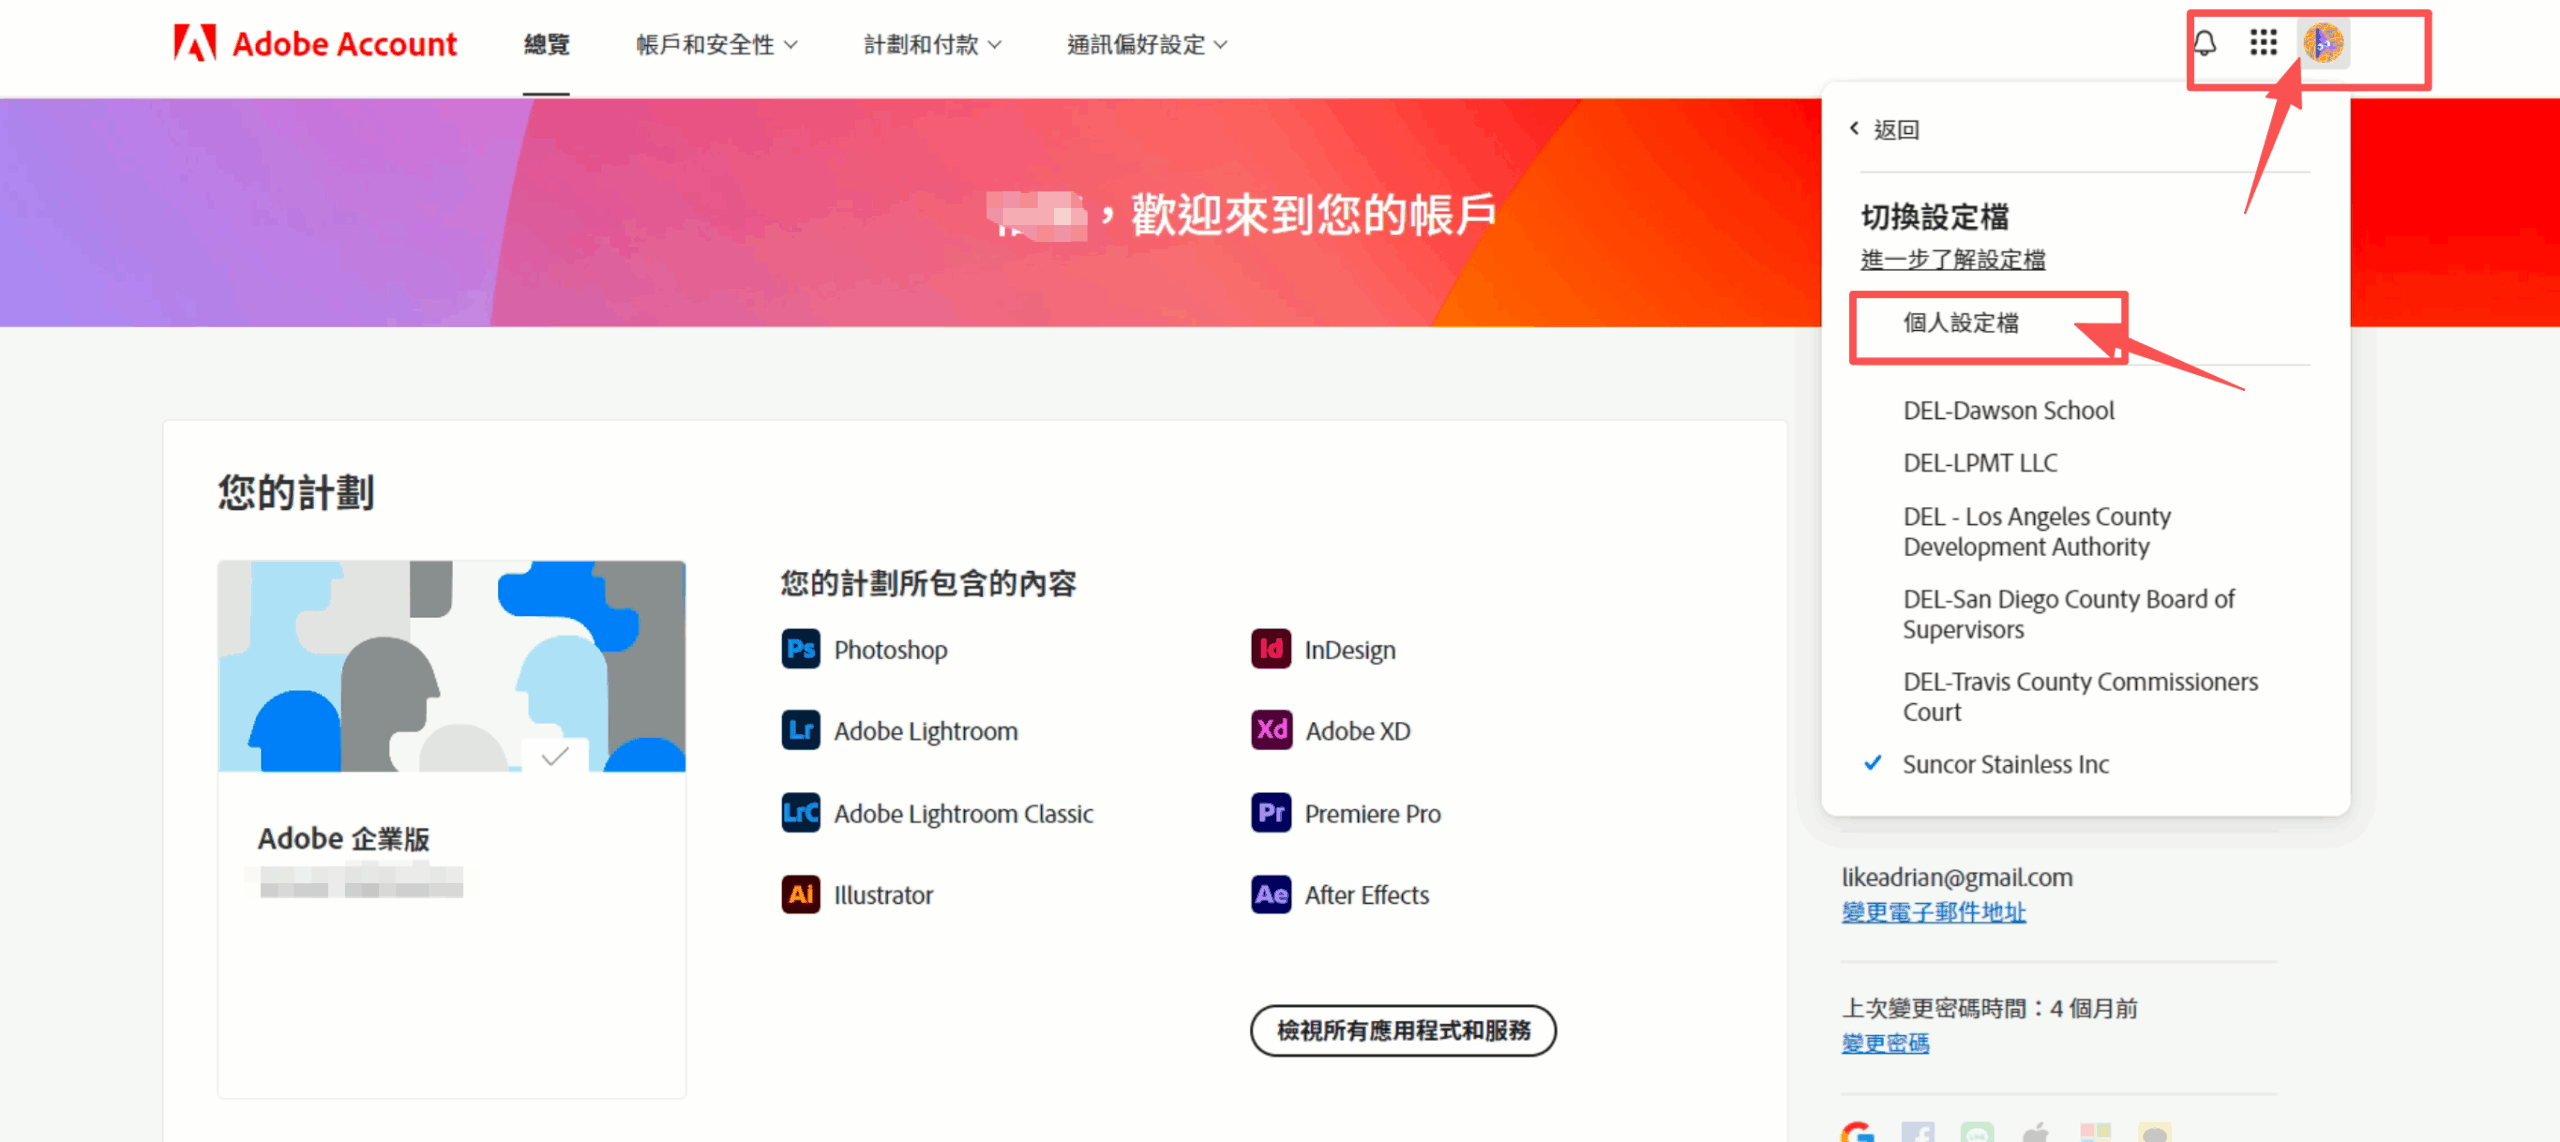The width and height of the screenshot is (2560, 1142).
Task: Switch to DEL-Dawson School profile
Action: click(2008, 410)
